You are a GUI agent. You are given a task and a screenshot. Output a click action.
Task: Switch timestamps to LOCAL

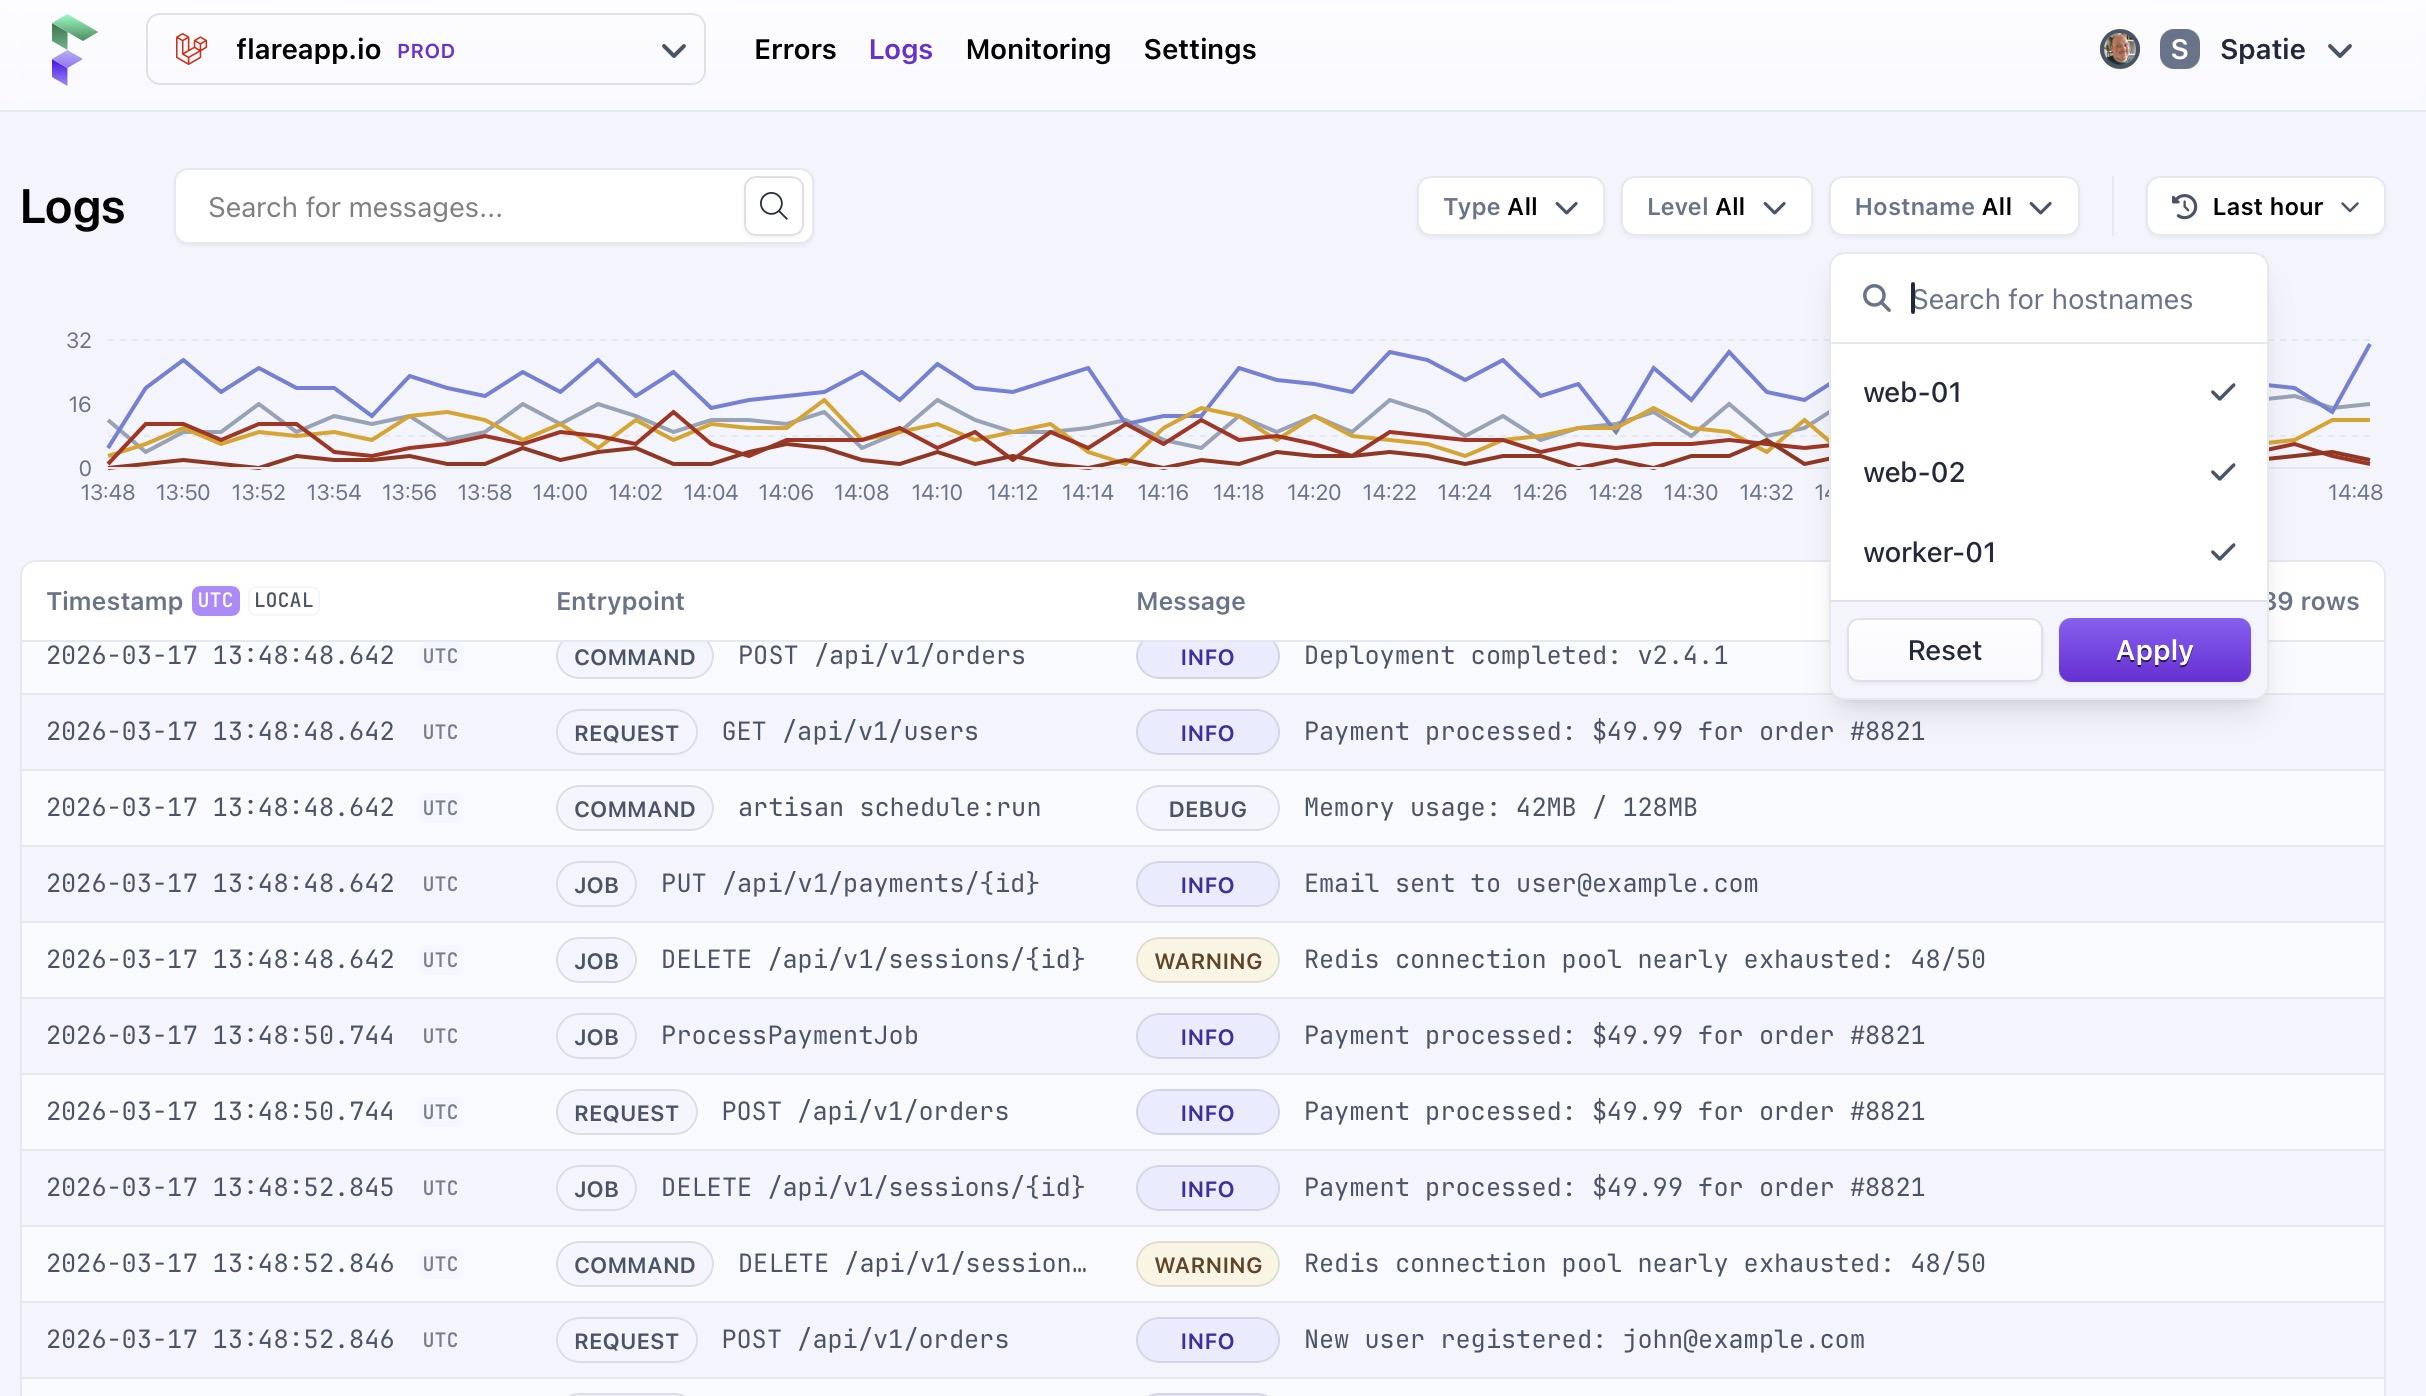coord(283,600)
